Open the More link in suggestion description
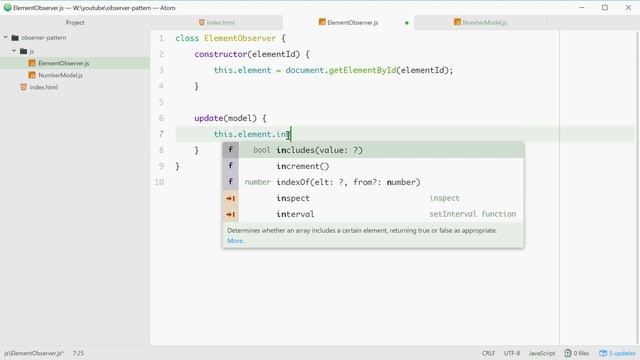 236,241
